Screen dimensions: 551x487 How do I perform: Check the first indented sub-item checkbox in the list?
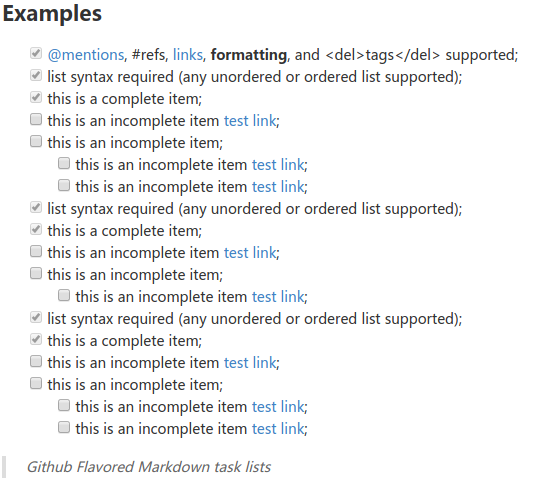coord(64,163)
